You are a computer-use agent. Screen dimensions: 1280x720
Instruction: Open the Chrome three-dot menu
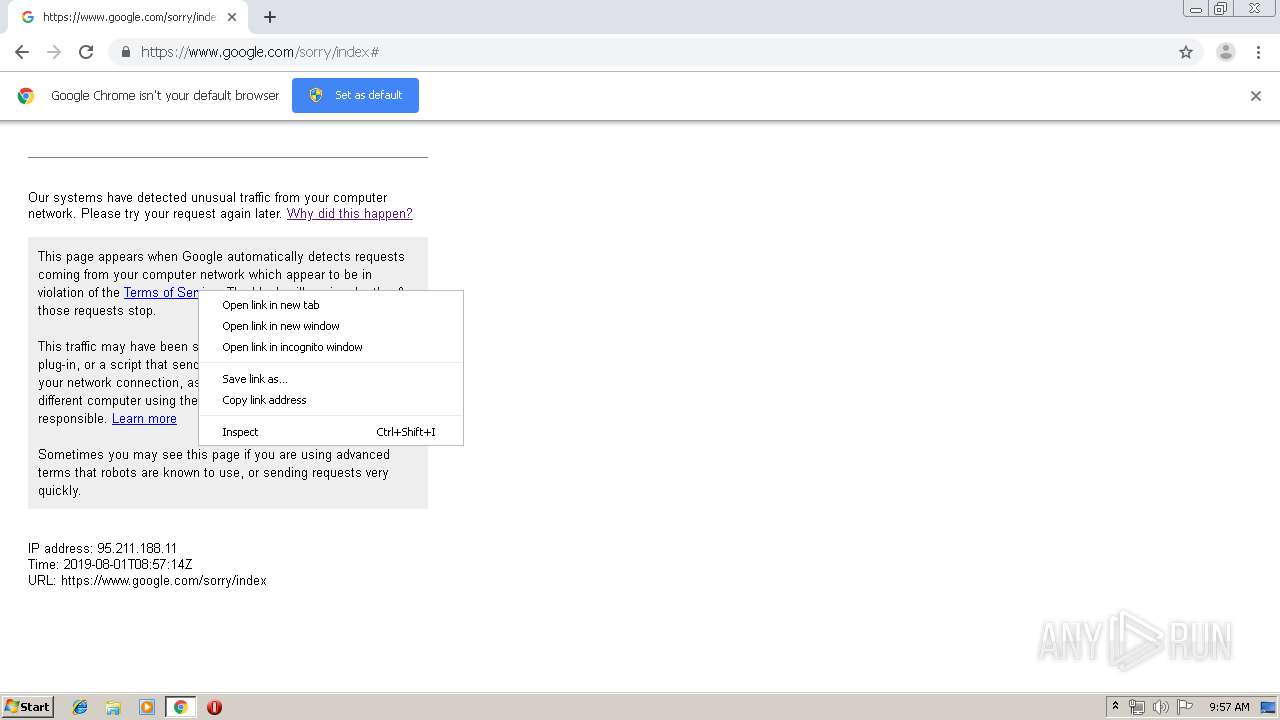tap(1258, 52)
